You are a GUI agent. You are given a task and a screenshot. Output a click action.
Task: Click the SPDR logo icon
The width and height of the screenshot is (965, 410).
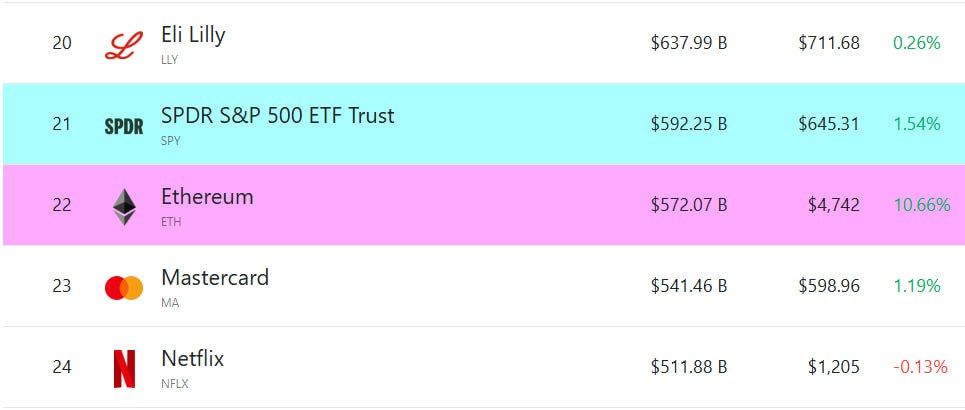coord(124,127)
